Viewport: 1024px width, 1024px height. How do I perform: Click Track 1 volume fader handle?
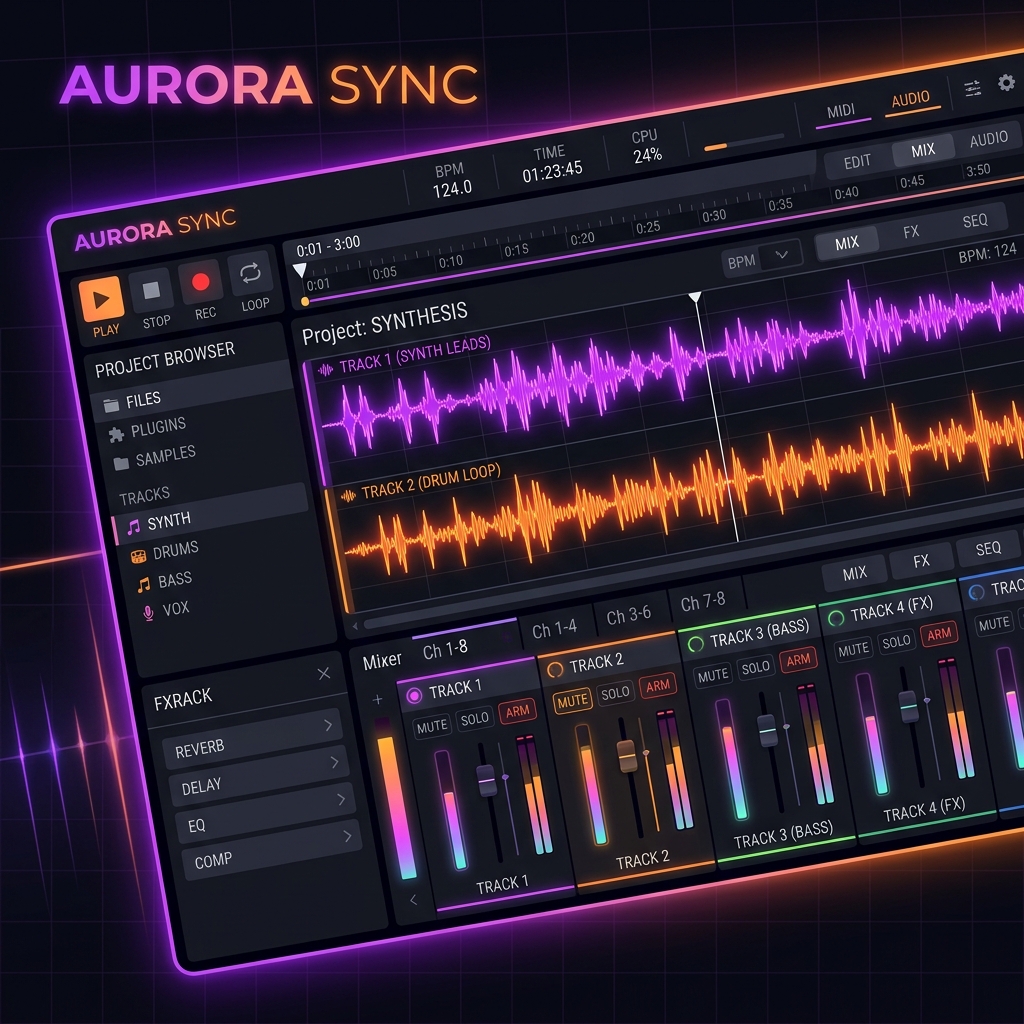(487, 780)
